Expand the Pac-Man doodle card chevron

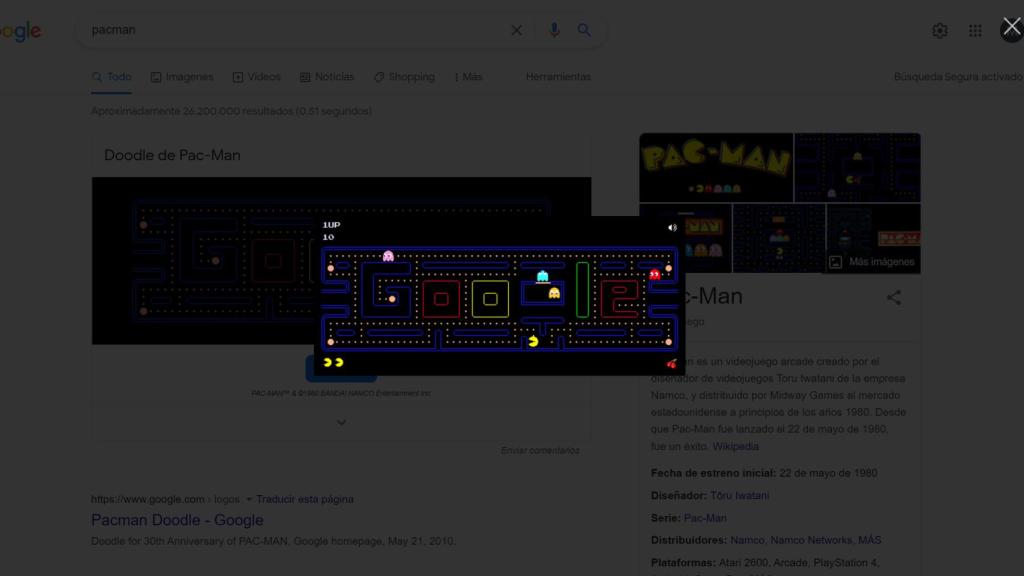(x=341, y=422)
